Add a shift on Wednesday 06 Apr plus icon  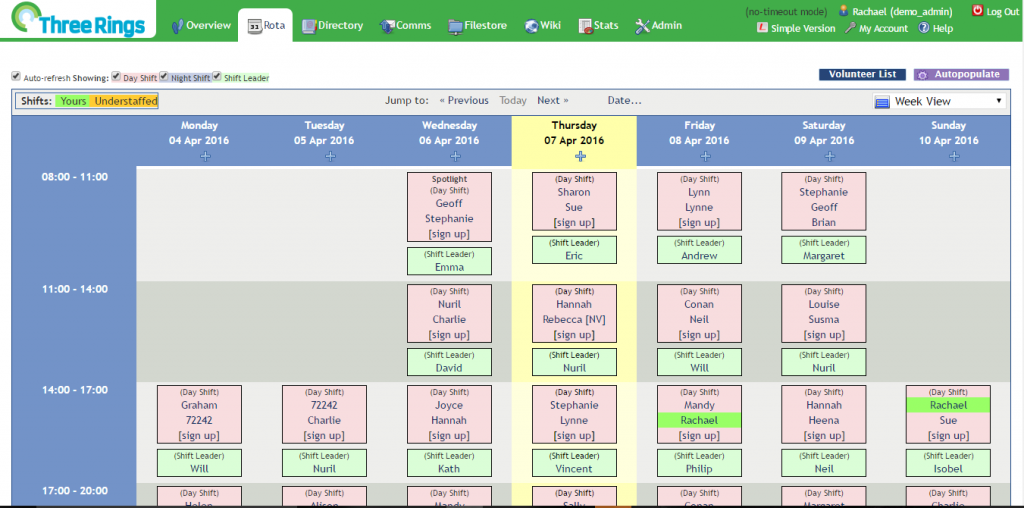tap(455, 156)
